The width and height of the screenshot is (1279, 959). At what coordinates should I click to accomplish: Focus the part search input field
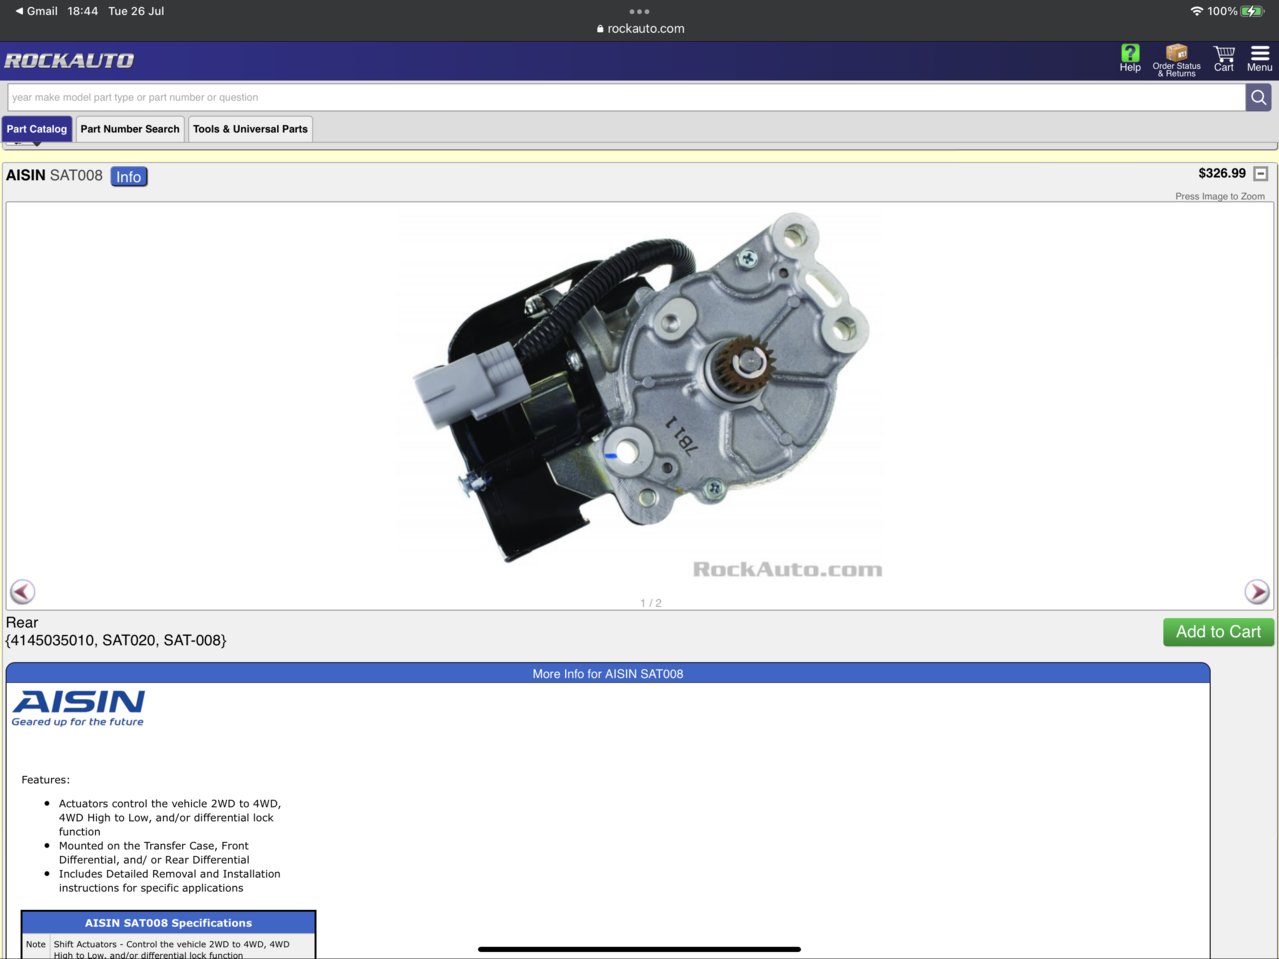(626, 97)
